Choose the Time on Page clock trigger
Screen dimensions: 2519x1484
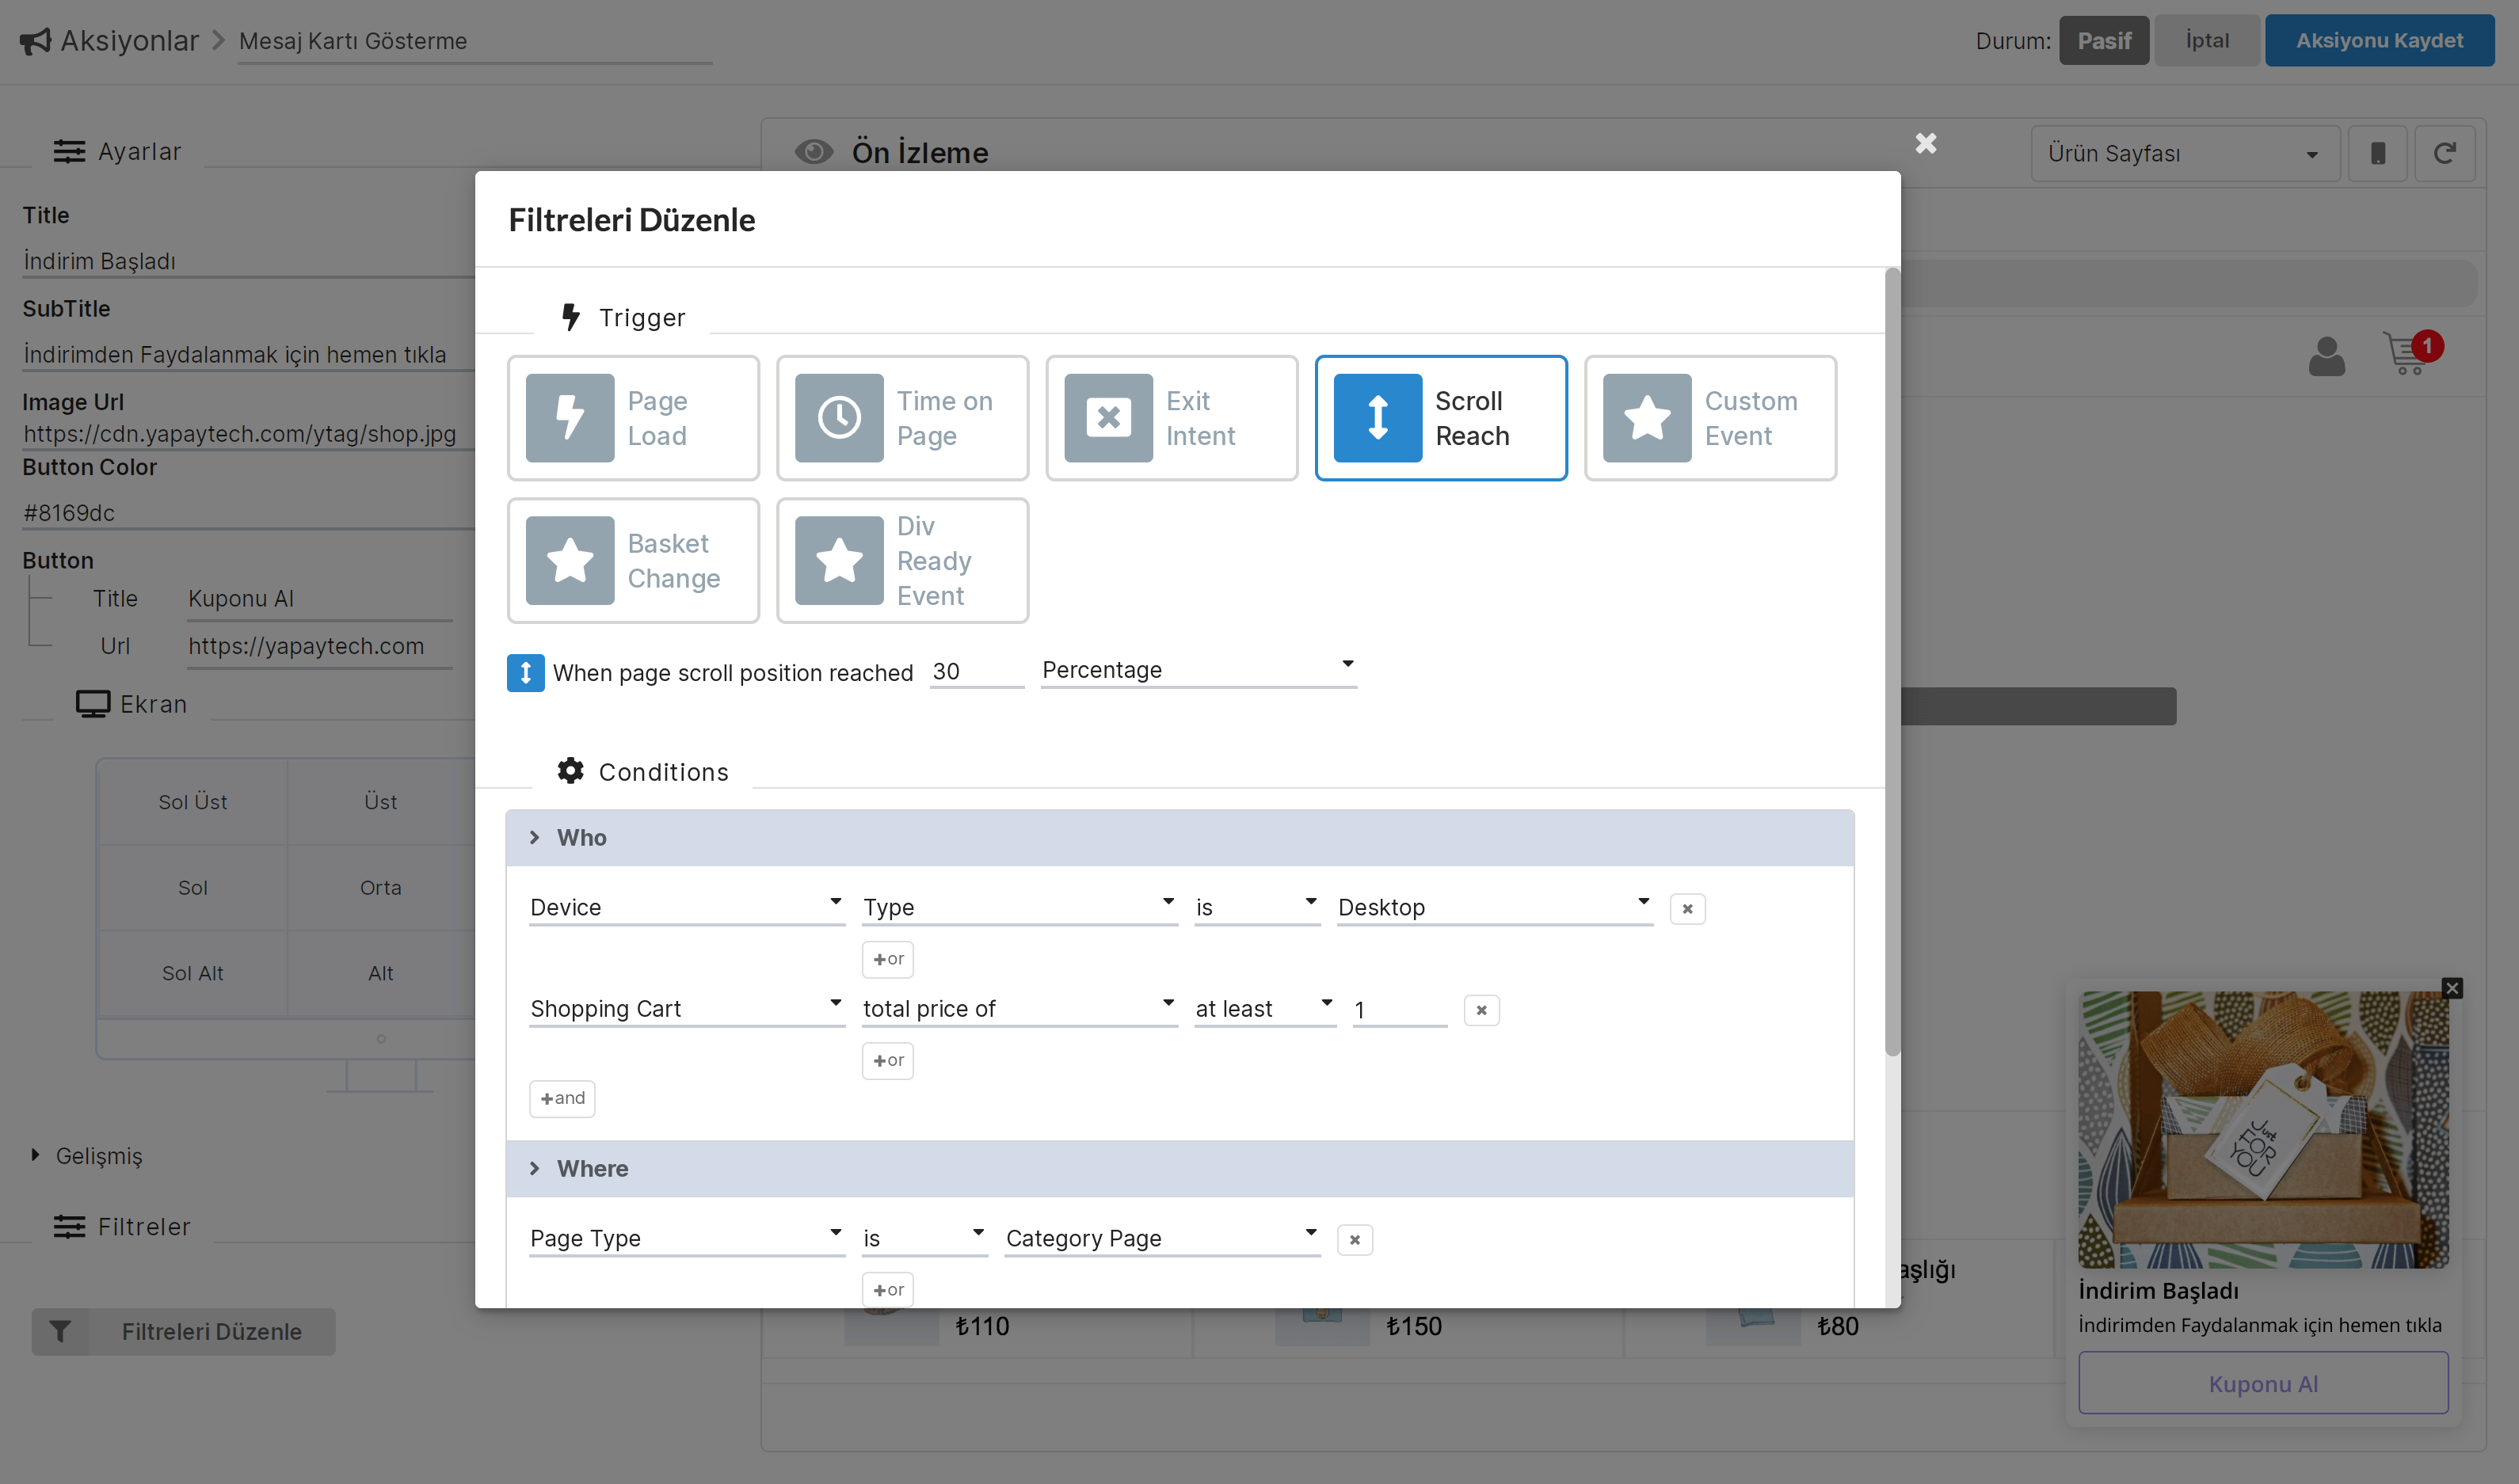coord(838,418)
